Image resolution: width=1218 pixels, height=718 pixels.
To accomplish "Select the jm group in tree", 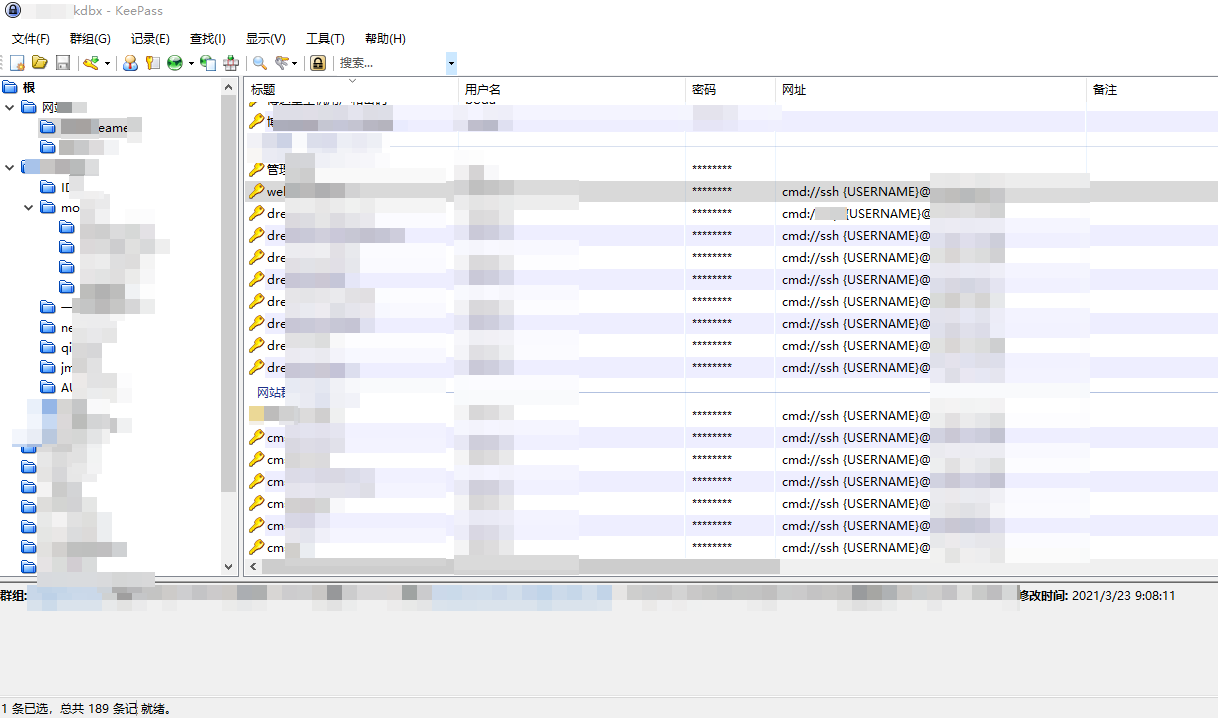I will [x=67, y=367].
